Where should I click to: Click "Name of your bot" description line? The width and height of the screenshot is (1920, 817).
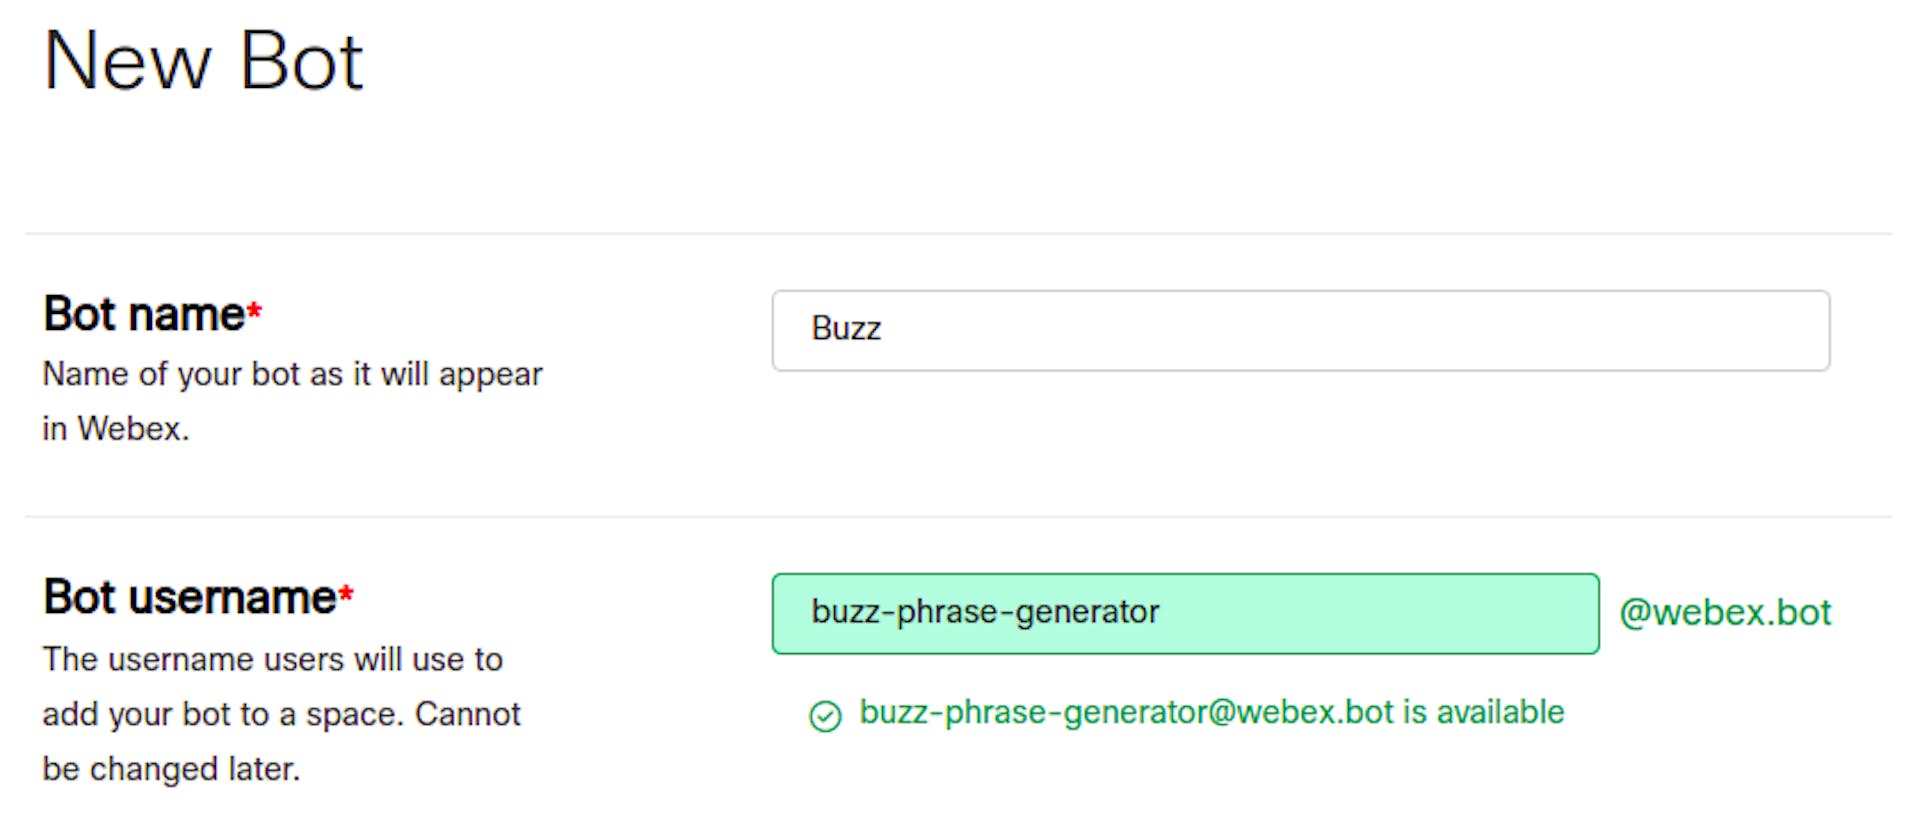[x=292, y=374]
